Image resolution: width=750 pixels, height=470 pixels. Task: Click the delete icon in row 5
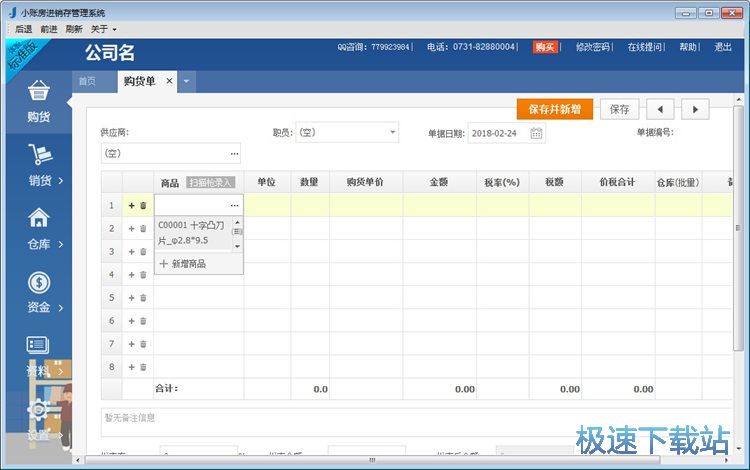tap(143, 297)
